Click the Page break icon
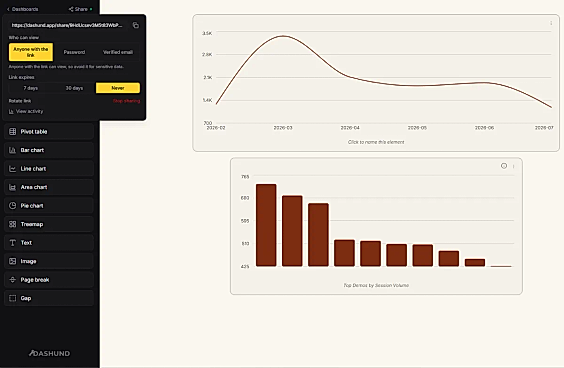564x368 pixels. [13, 280]
